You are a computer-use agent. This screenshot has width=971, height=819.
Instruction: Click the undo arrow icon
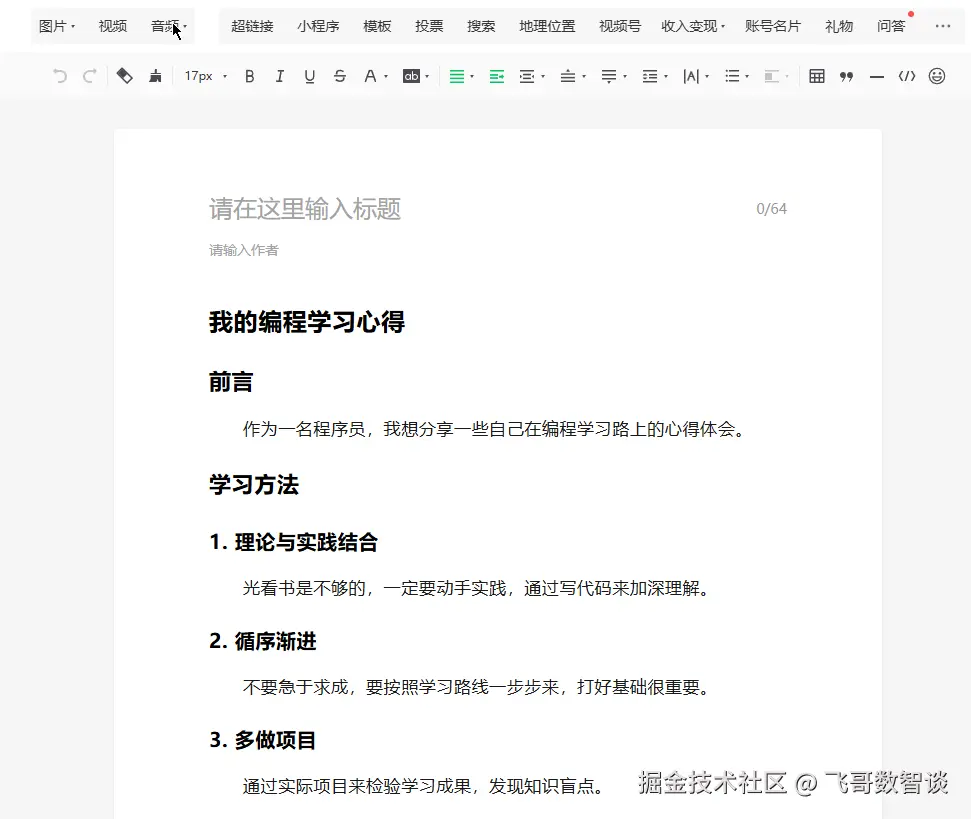coord(60,76)
